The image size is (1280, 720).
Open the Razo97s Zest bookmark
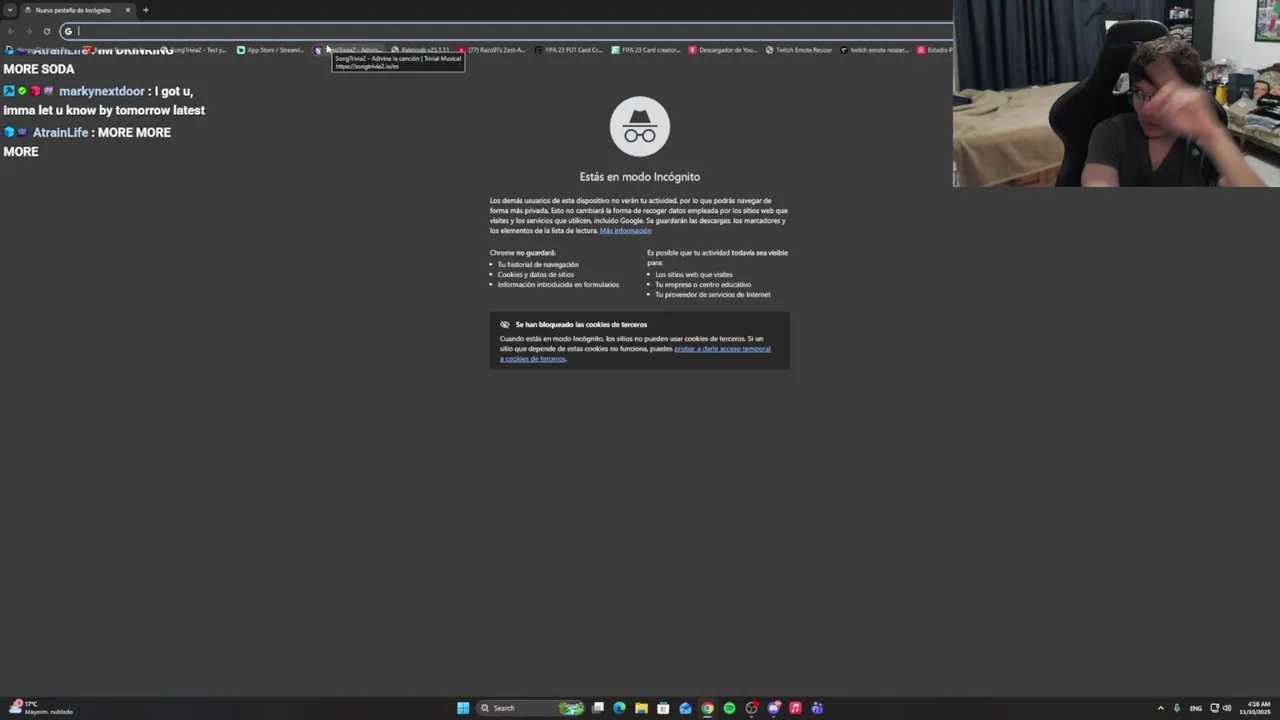(492, 50)
